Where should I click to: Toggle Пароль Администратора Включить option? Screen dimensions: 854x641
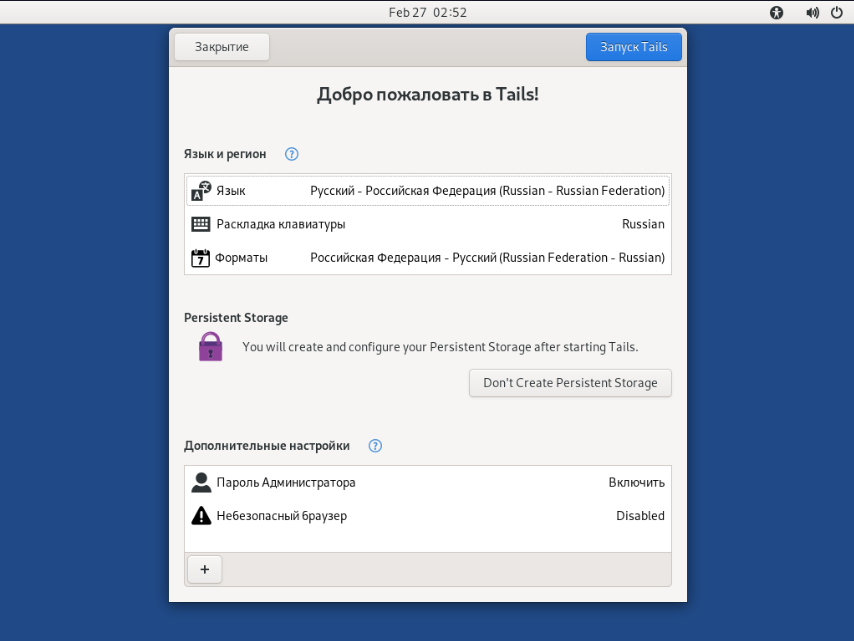(x=636, y=483)
